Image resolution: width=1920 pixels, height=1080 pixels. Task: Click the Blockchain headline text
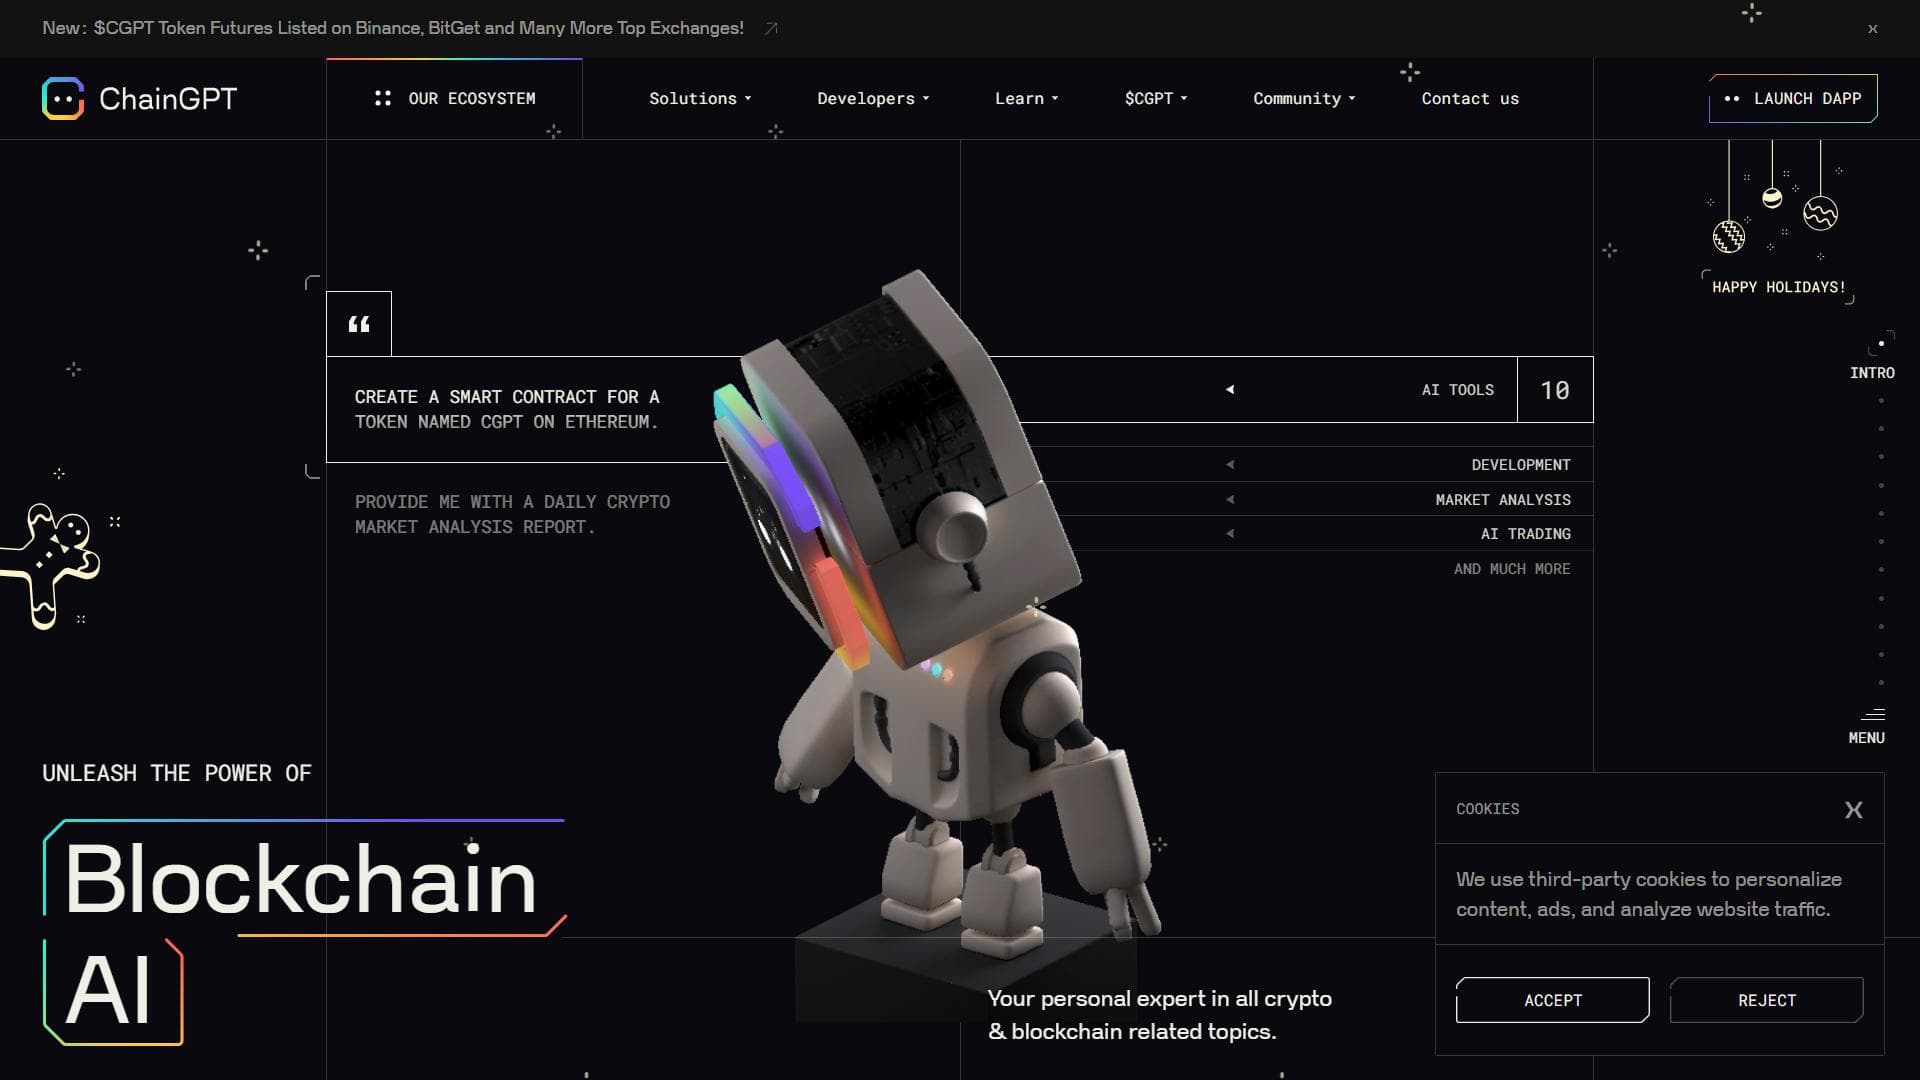tap(301, 880)
